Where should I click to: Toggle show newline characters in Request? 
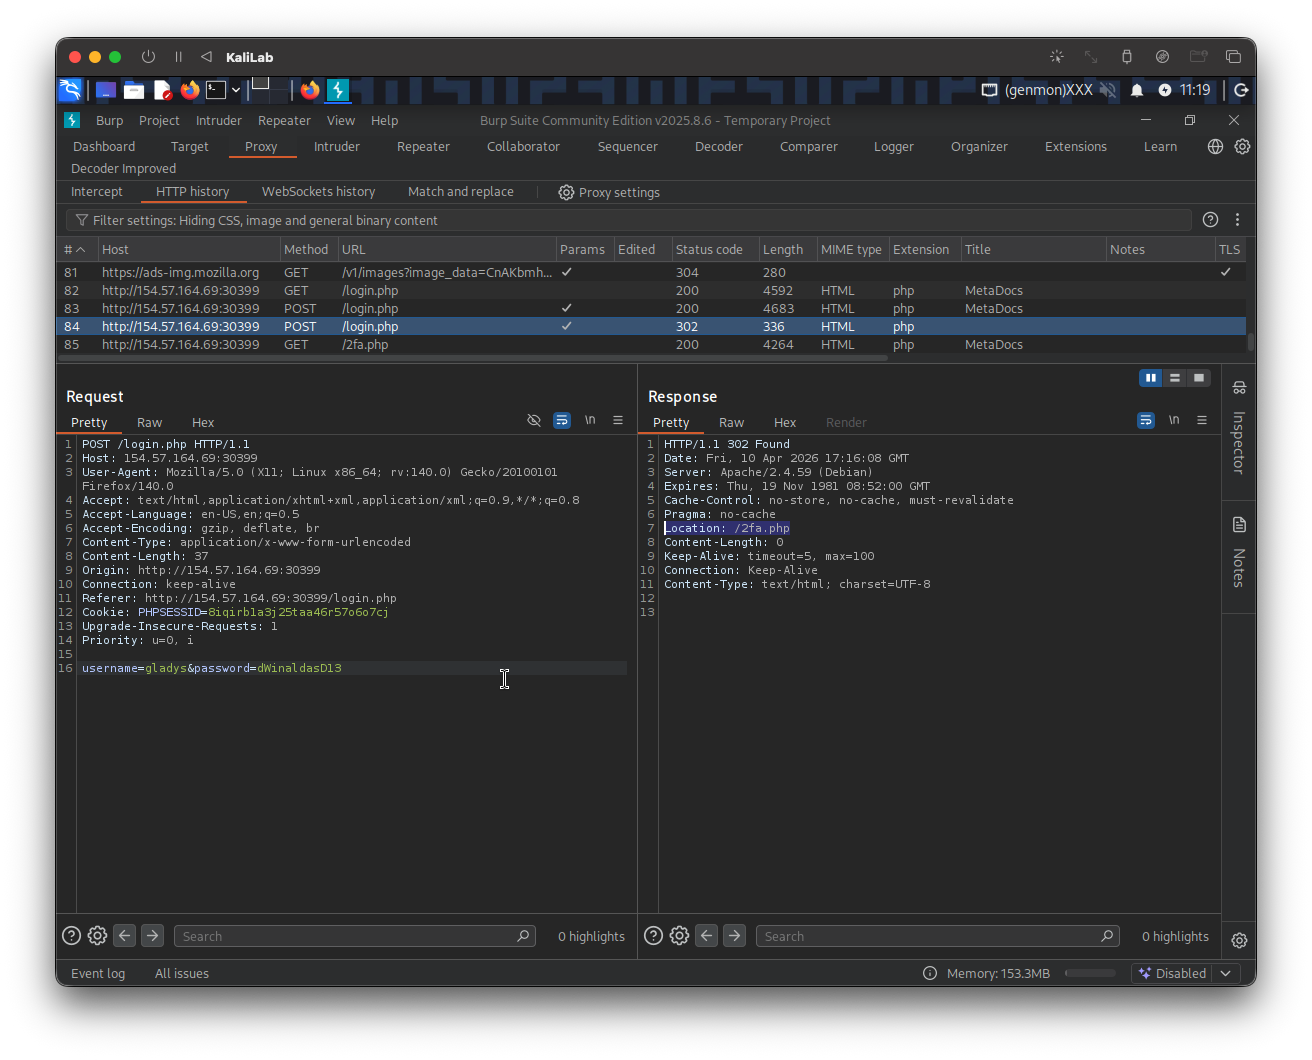(x=590, y=421)
